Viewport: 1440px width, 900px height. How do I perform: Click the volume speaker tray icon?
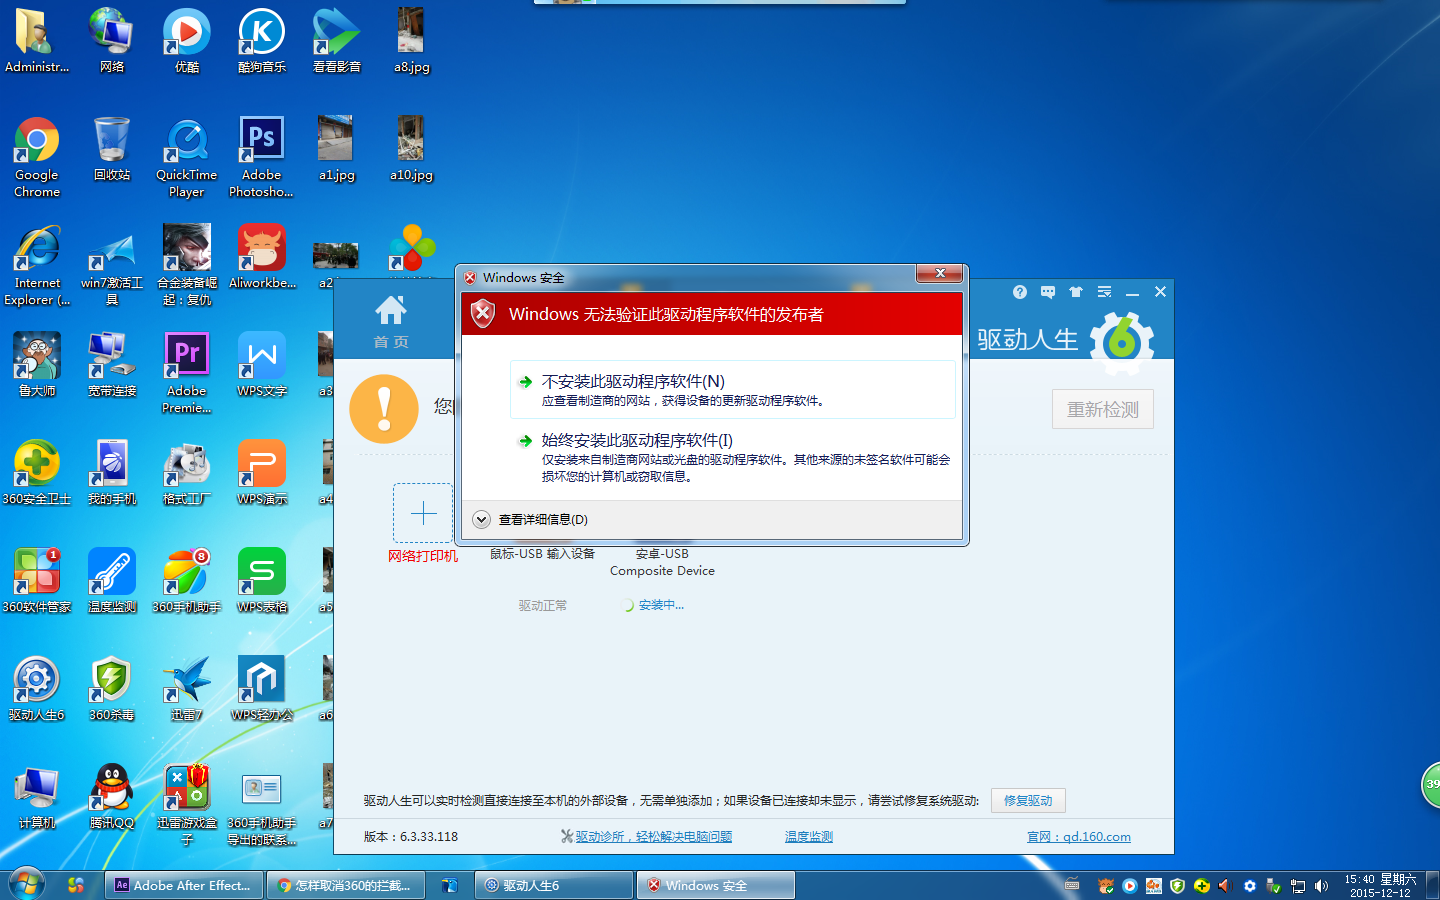1322,885
